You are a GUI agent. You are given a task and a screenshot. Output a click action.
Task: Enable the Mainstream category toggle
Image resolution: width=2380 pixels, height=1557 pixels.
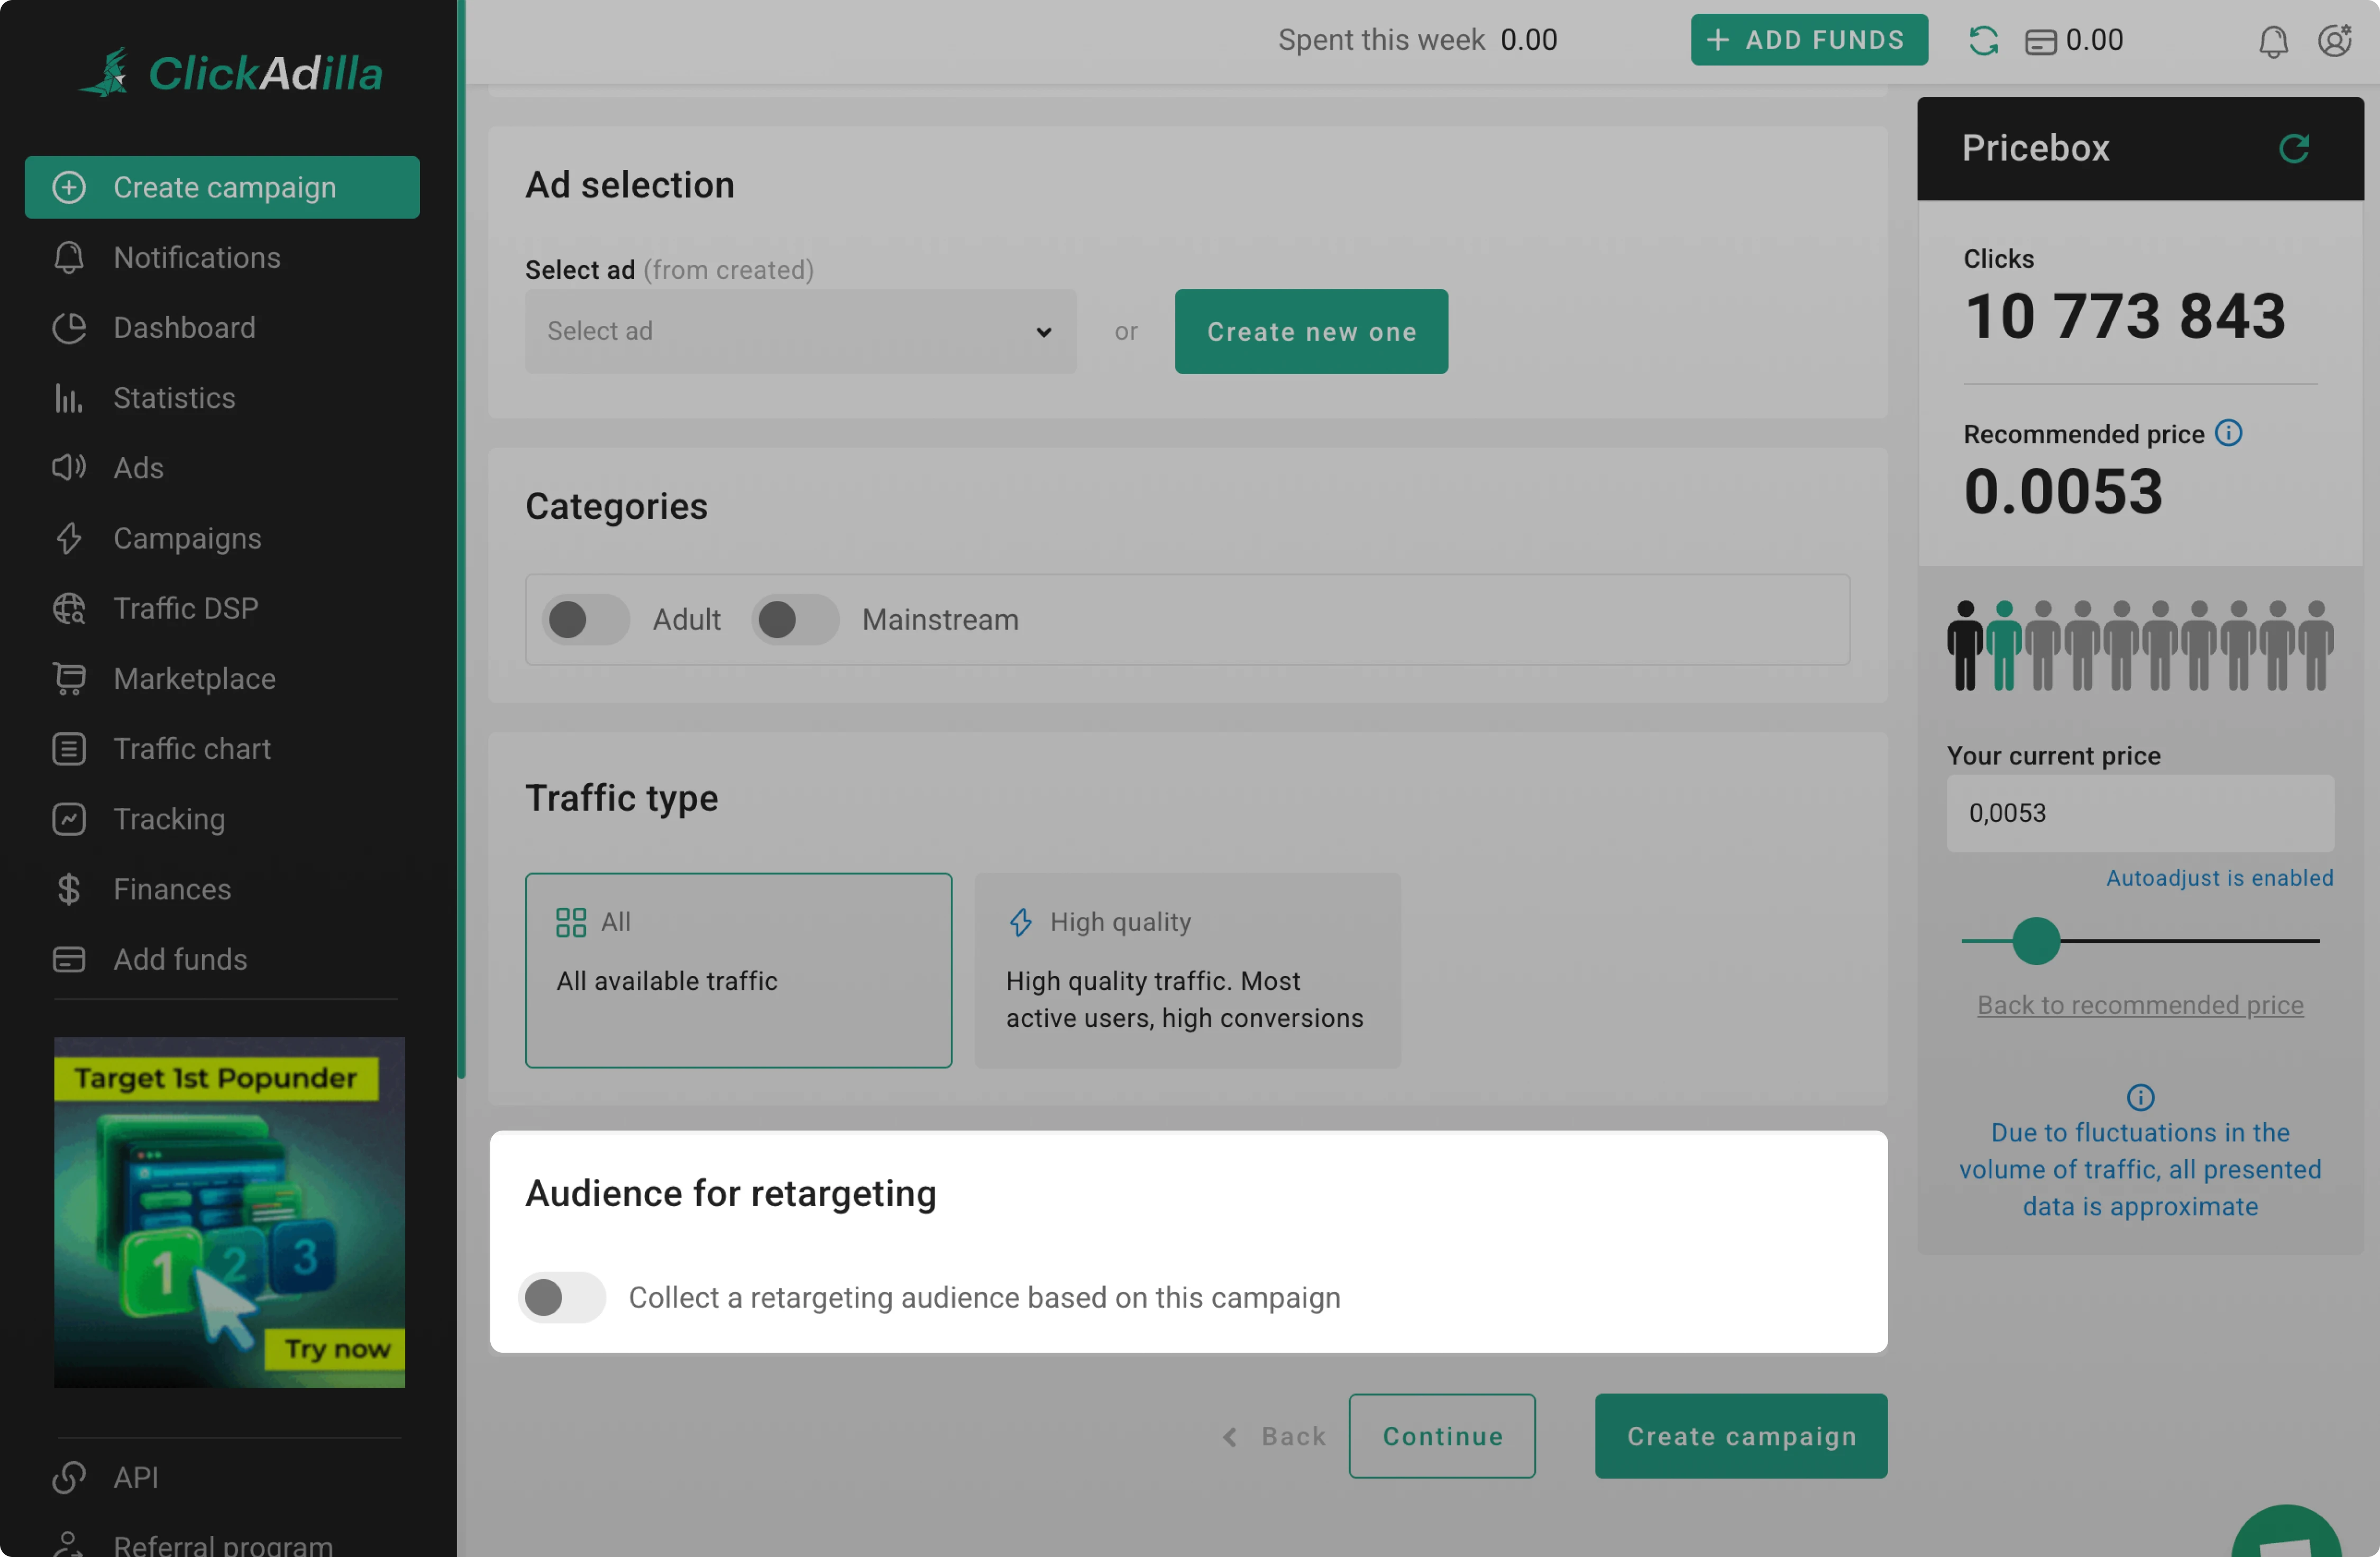(795, 619)
